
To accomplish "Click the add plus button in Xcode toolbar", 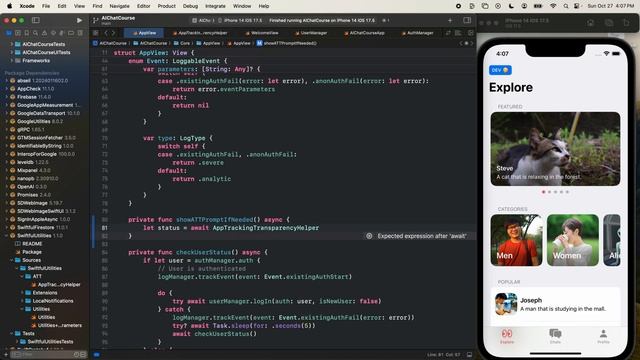I will coord(450,20).
